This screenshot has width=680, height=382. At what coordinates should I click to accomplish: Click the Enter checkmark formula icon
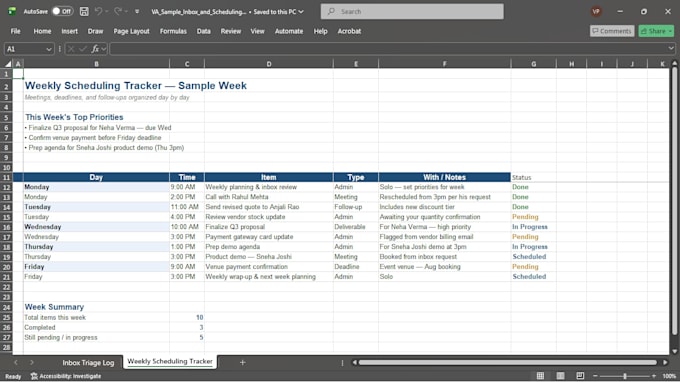83,49
